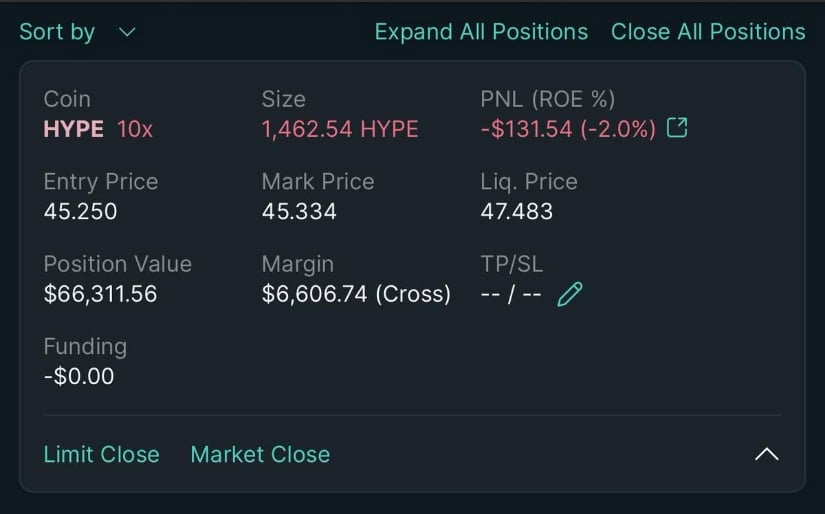Click the $6,606.74 (Cross) margin value

(x=356, y=295)
